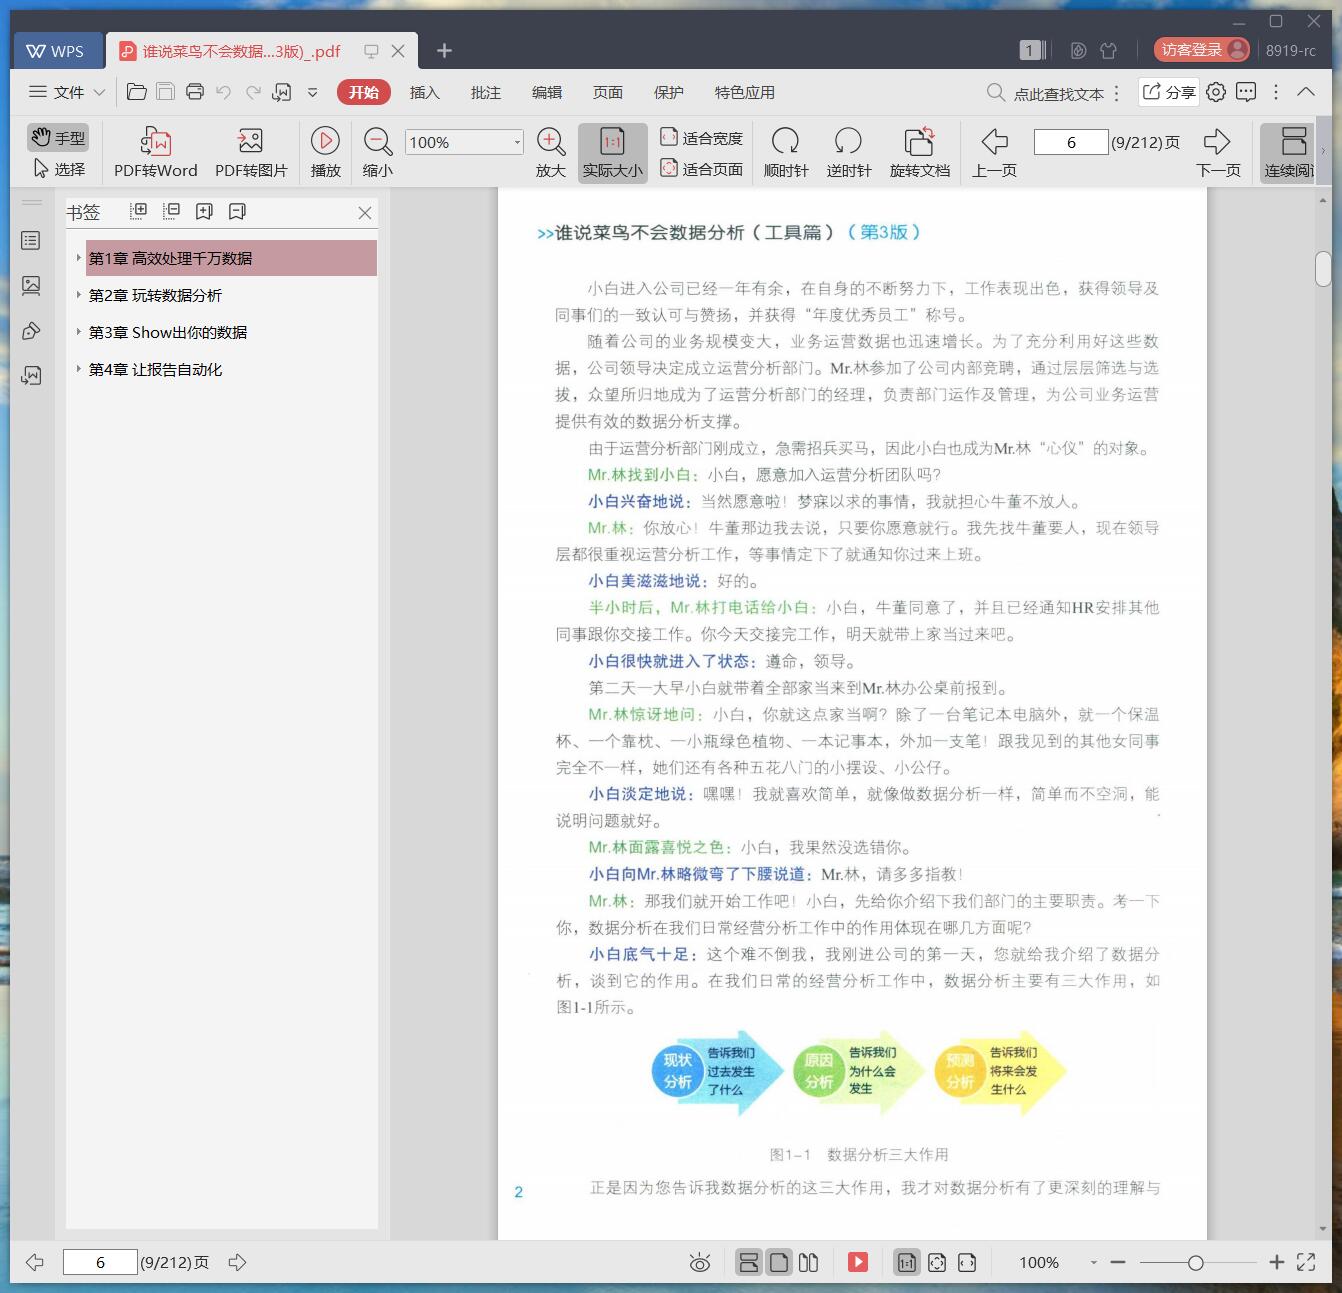Click the zoom plus button in status bar
1342x1293 pixels.
pos(1276,1263)
